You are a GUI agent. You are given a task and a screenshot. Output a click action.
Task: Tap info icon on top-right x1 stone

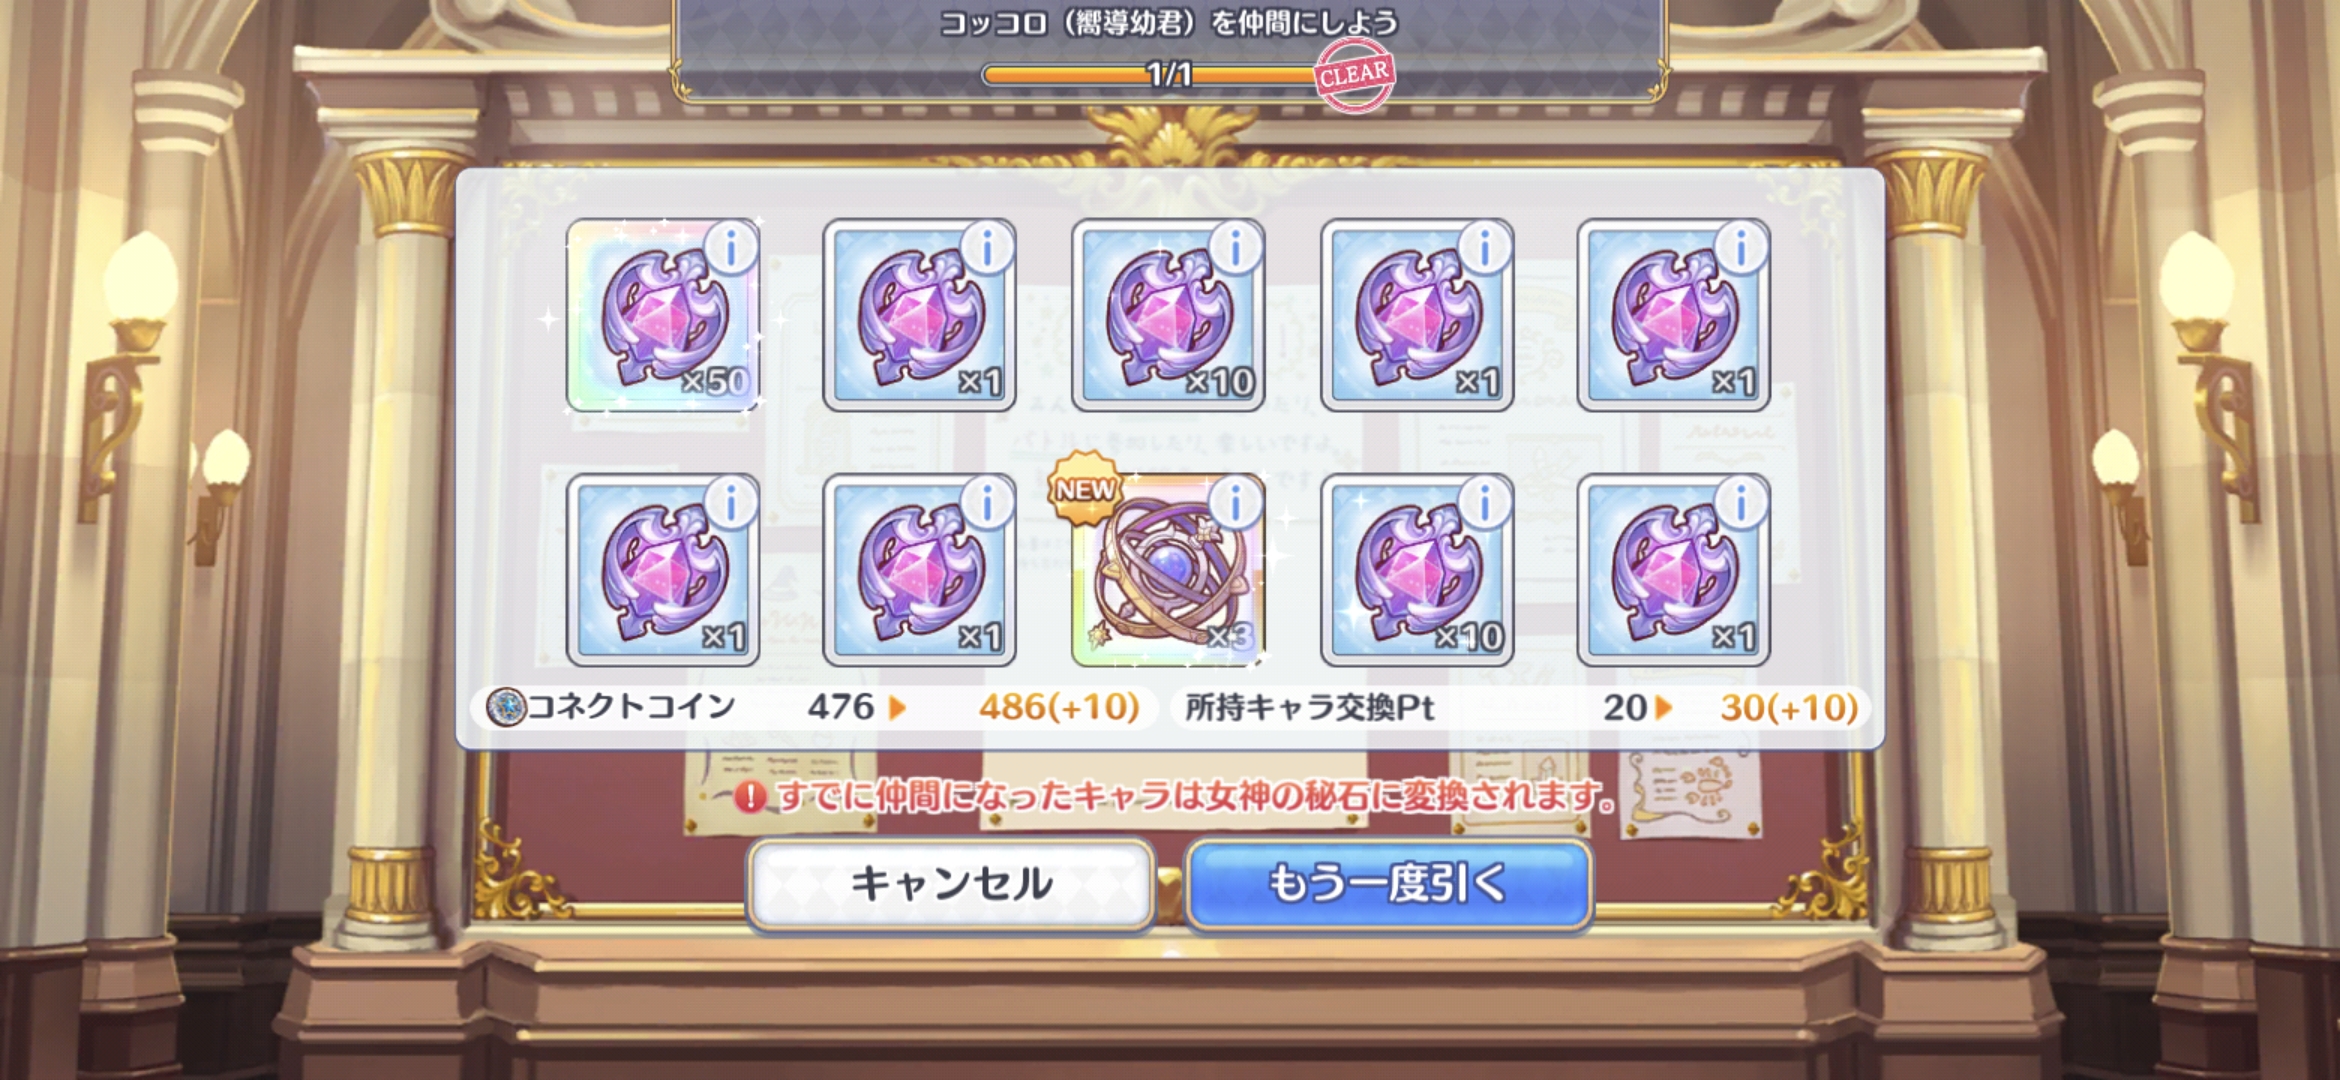(1741, 247)
